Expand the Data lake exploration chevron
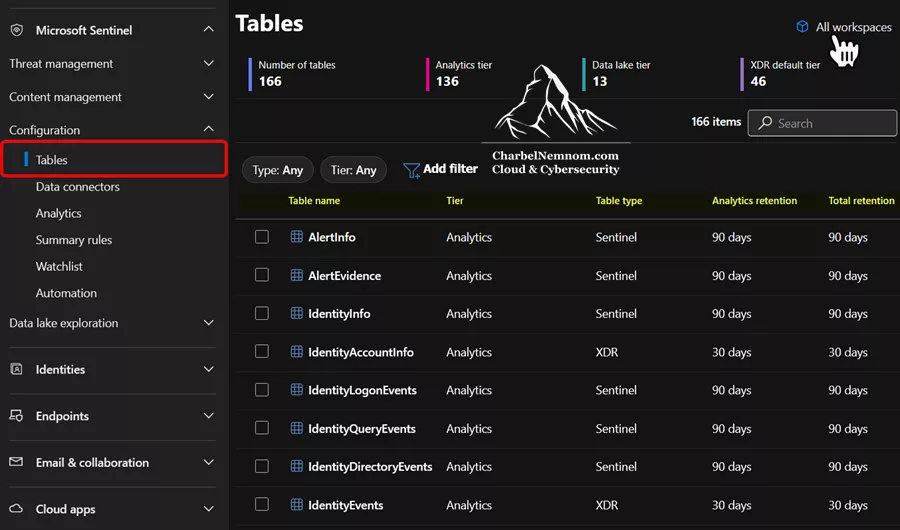The image size is (900, 530). click(209, 323)
